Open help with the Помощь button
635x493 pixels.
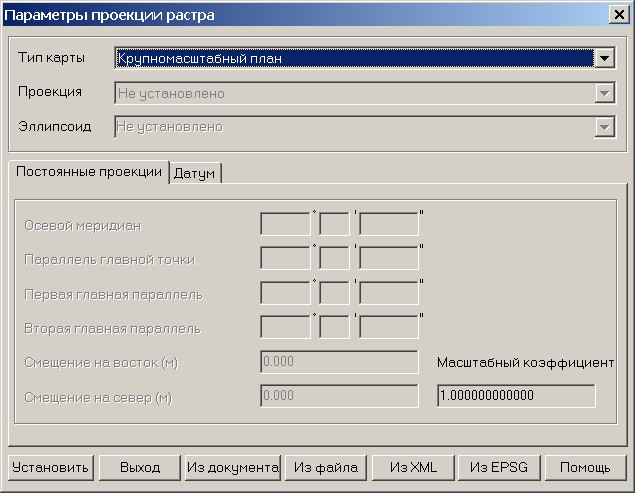click(x=585, y=467)
